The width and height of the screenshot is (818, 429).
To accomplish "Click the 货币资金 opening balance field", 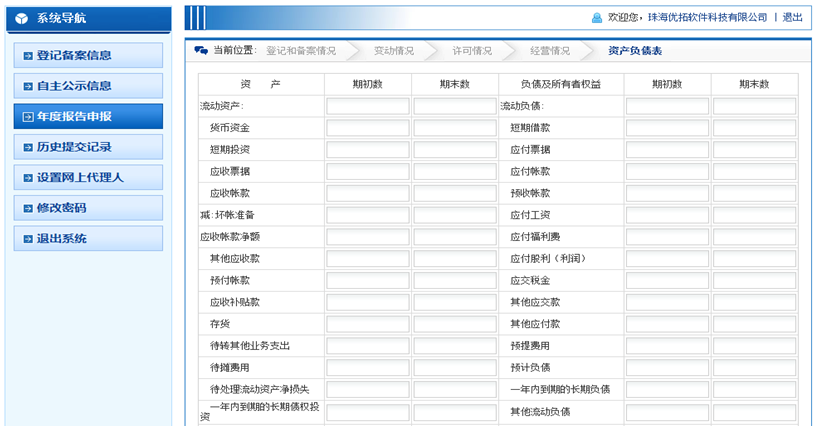I will [367, 128].
